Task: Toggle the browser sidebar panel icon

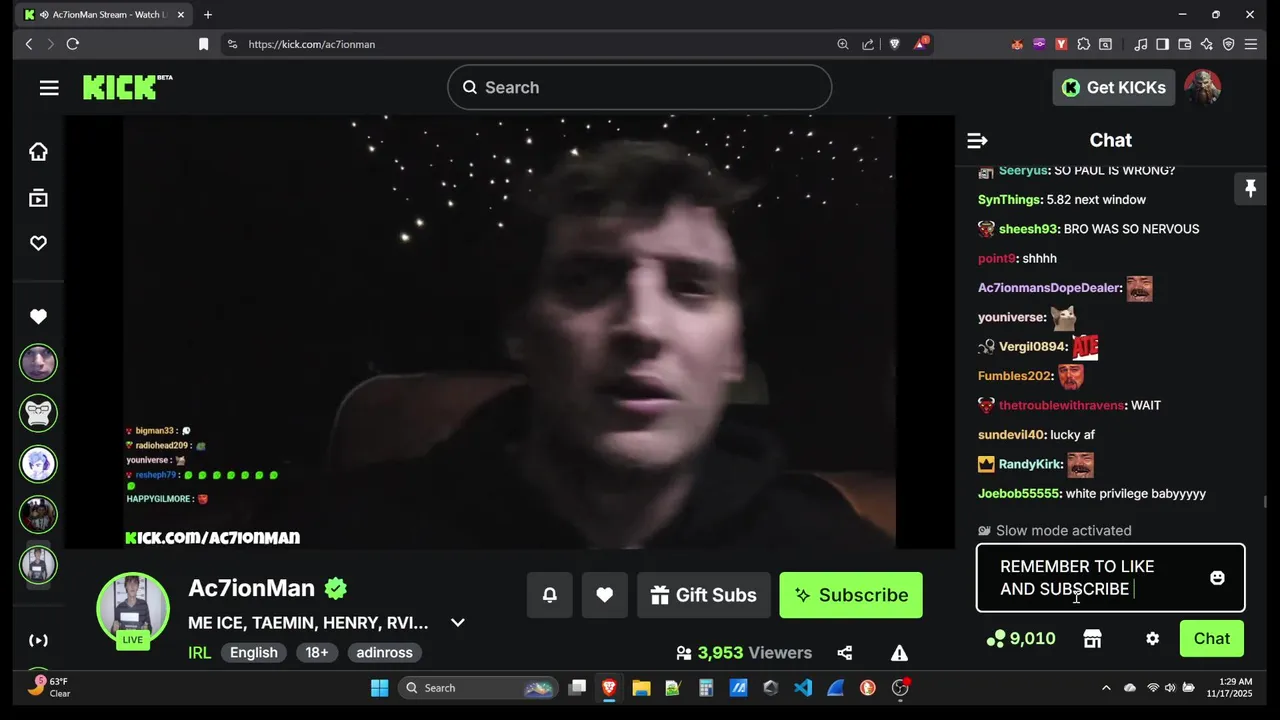Action: pyautogui.click(x=1163, y=44)
